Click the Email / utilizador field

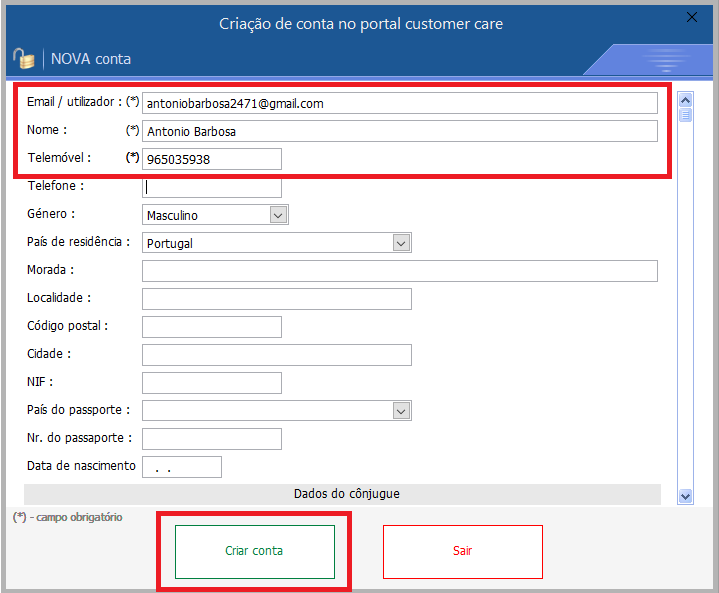[x=400, y=103]
